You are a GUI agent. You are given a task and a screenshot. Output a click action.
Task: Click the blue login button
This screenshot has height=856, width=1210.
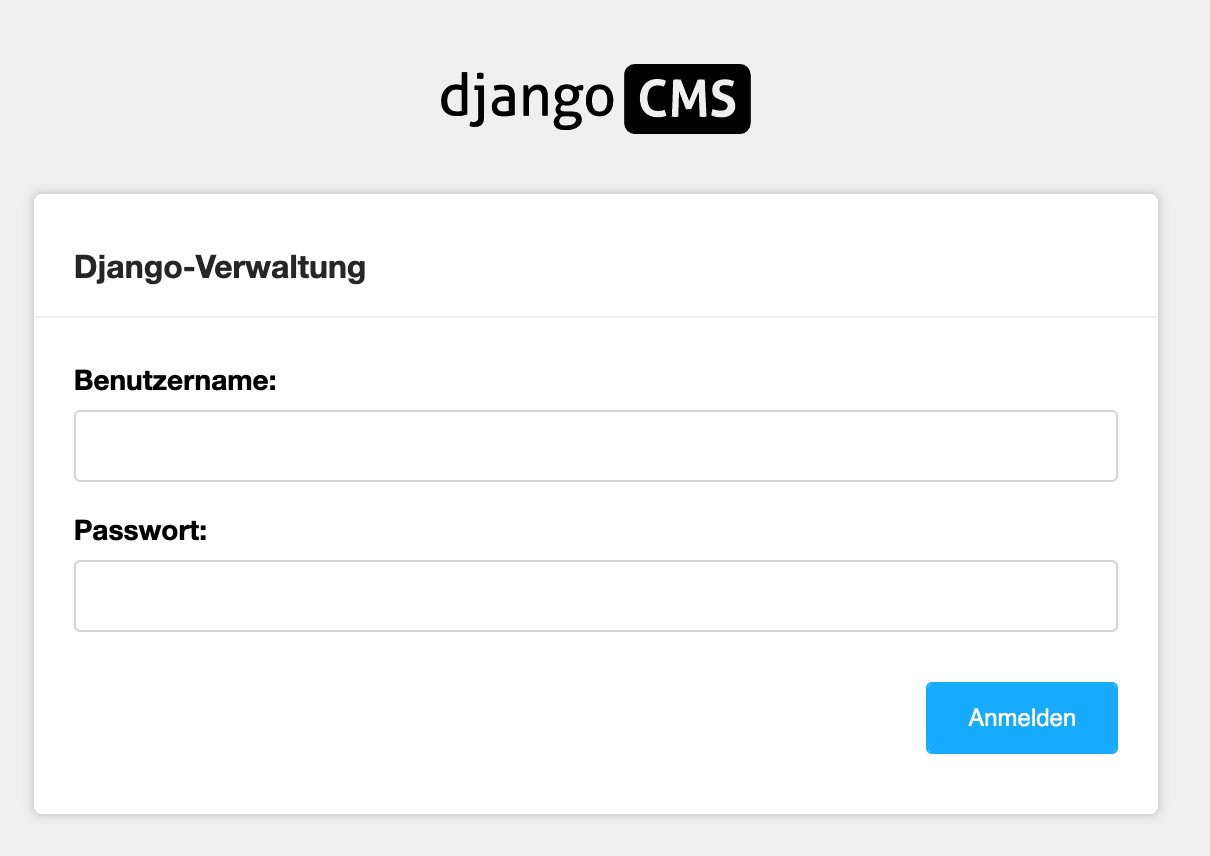coord(1022,718)
